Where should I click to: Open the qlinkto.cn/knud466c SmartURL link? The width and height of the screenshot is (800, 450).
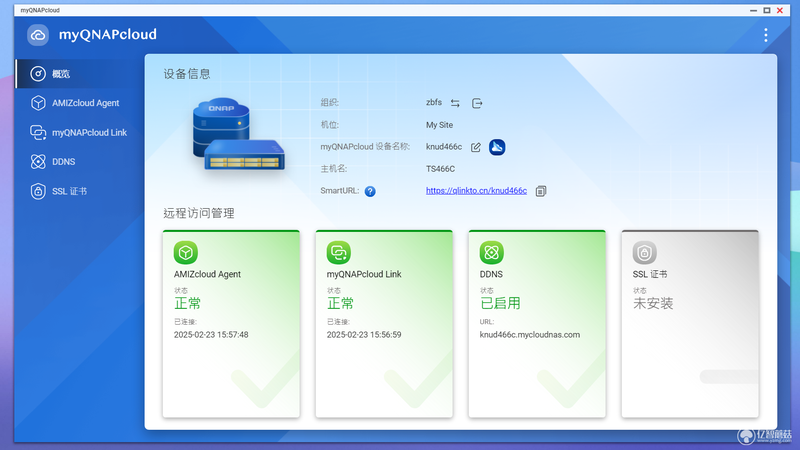477,190
